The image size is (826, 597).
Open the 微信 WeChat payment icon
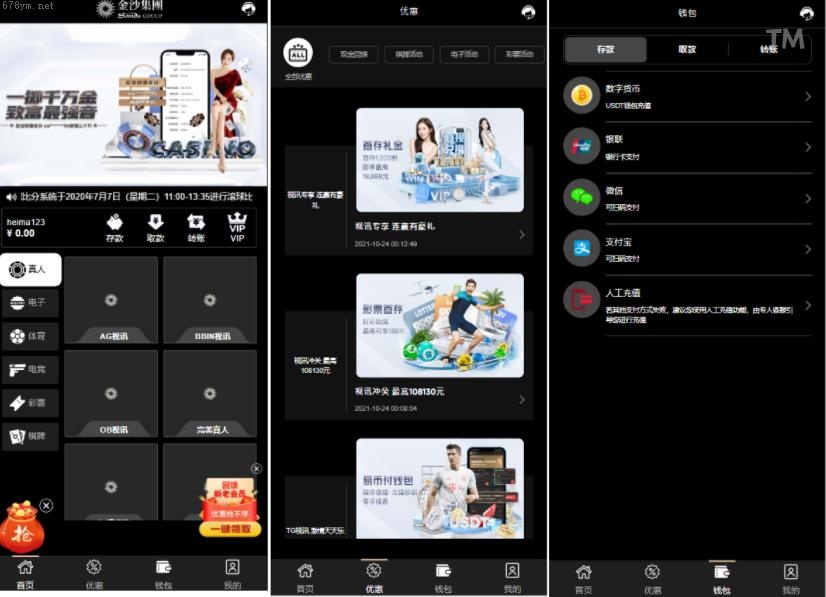coord(581,197)
